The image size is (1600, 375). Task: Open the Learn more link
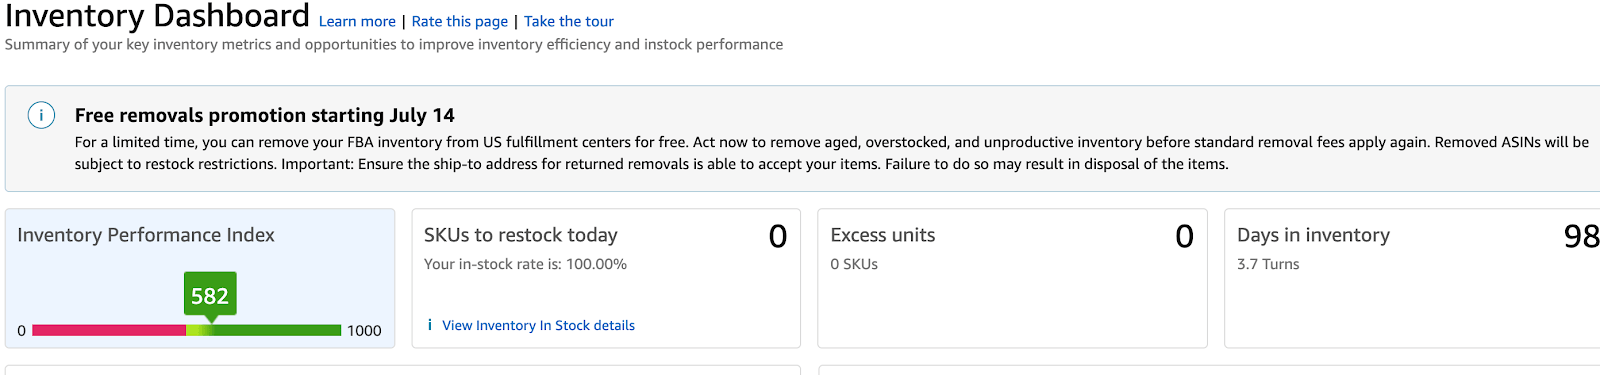point(357,21)
